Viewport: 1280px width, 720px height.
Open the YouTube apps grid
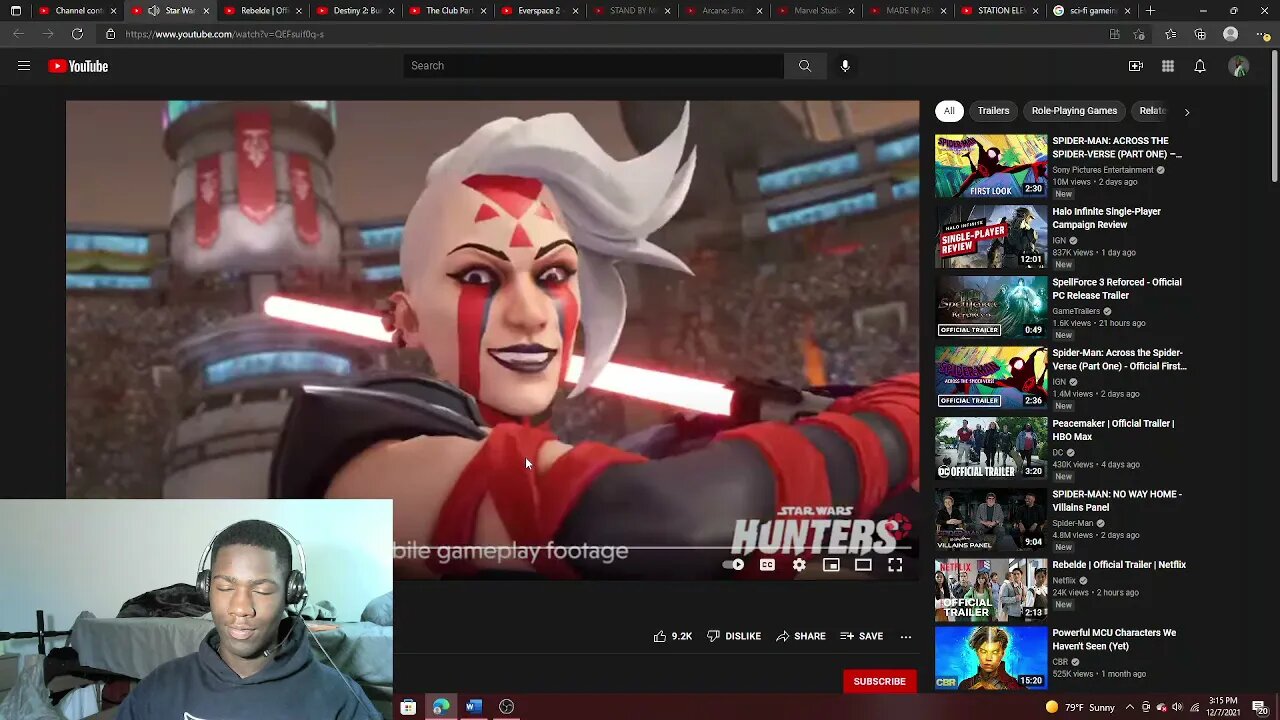(x=1168, y=66)
